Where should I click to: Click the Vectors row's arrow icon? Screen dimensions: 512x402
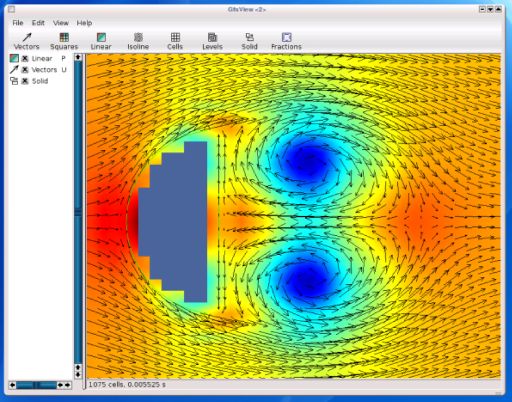click(14, 70)
